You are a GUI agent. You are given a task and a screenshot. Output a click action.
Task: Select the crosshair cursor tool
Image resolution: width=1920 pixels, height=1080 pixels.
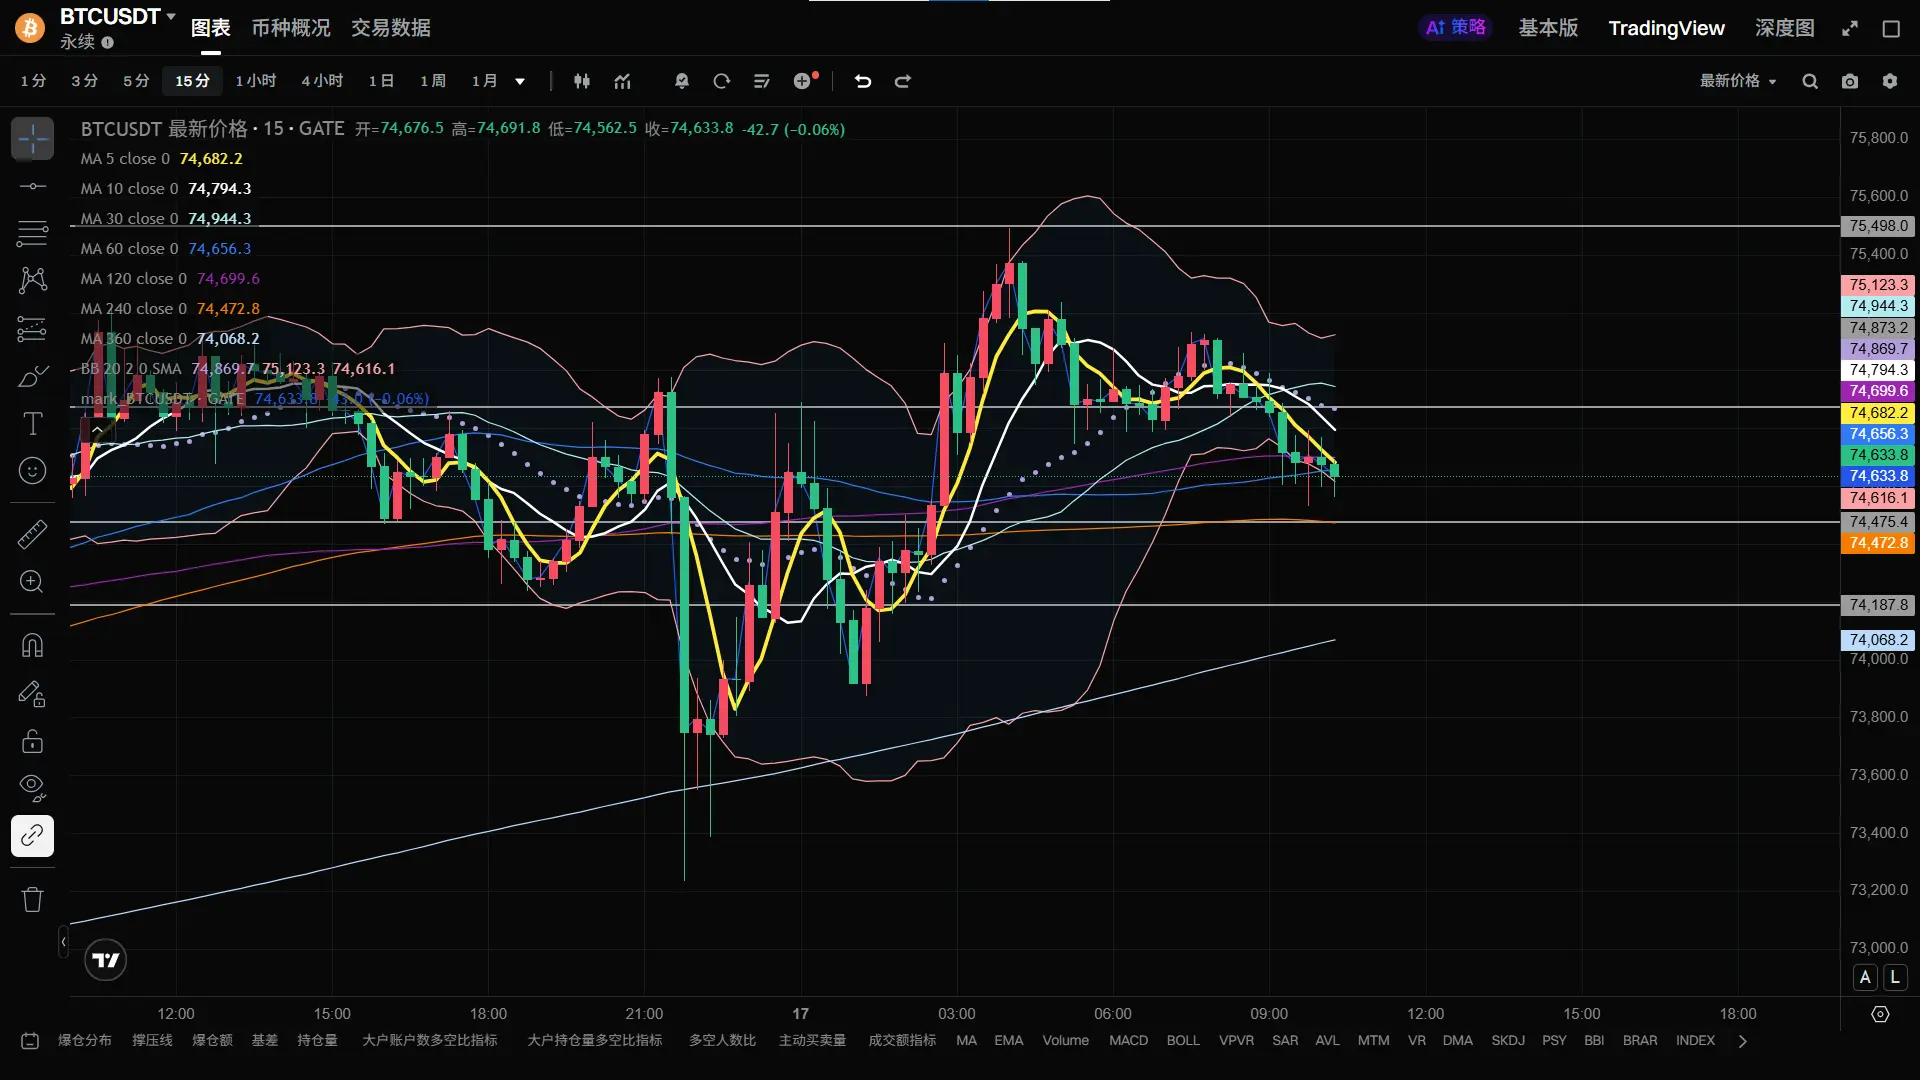32,139
